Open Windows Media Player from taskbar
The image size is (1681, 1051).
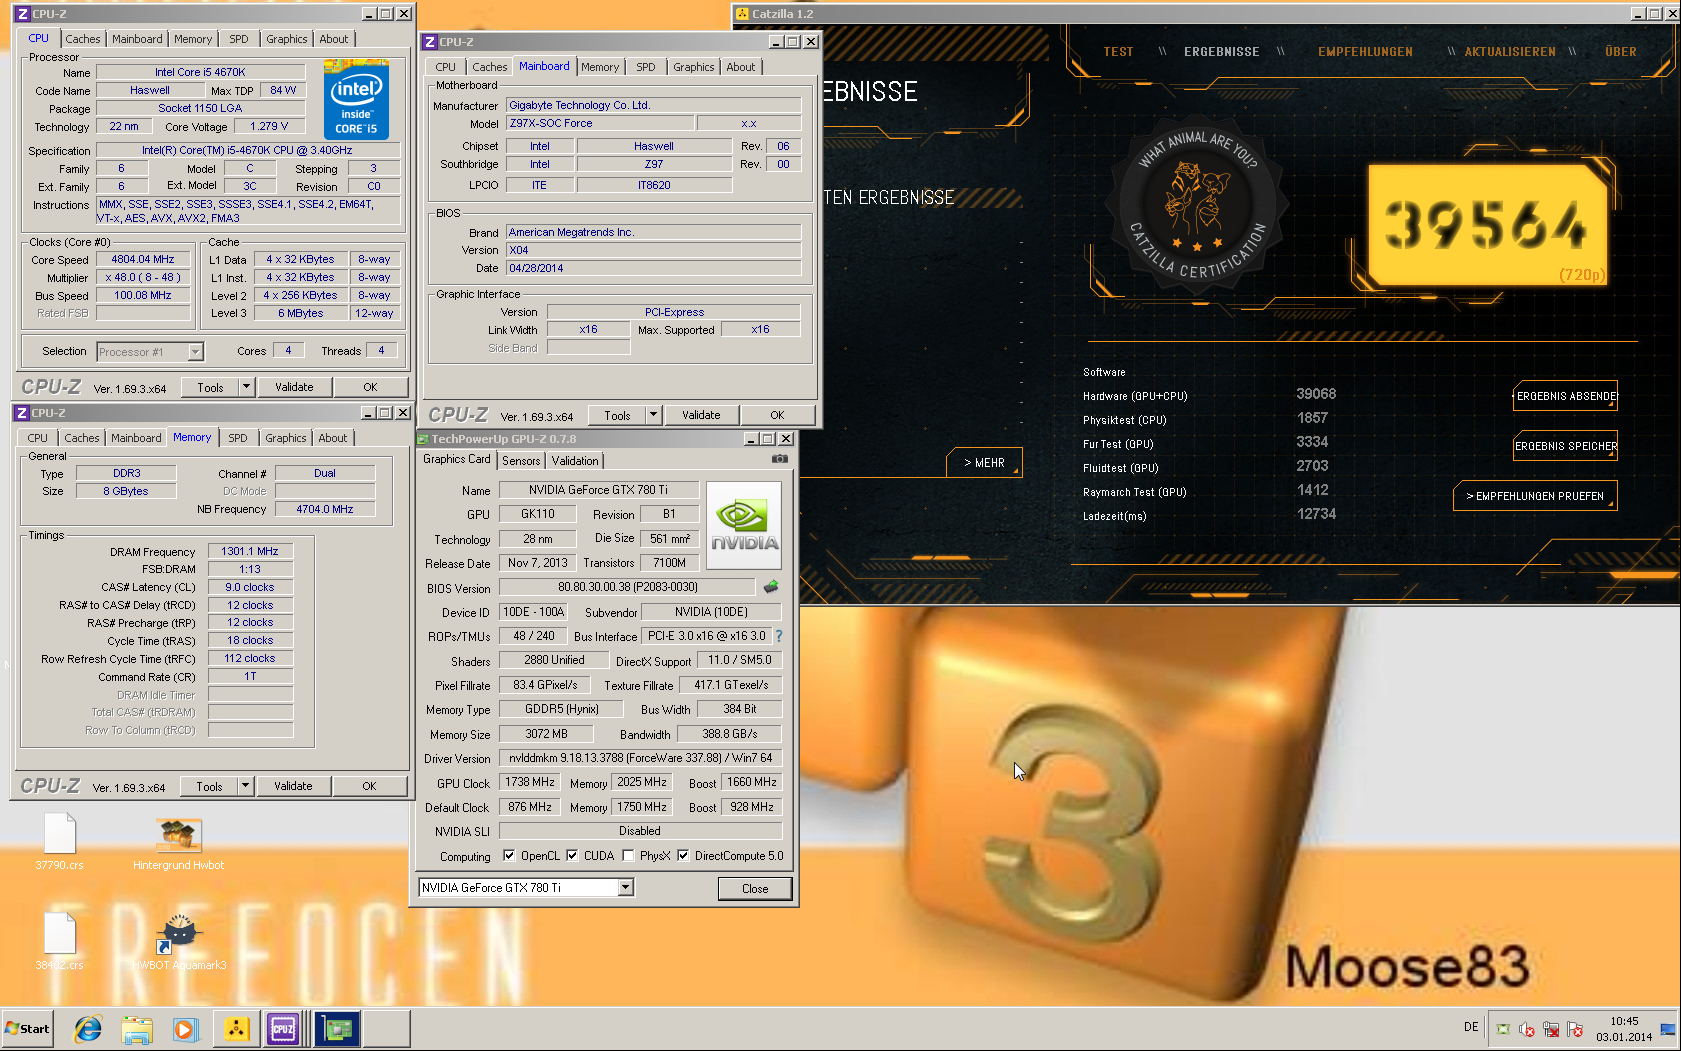[185, 1029]
